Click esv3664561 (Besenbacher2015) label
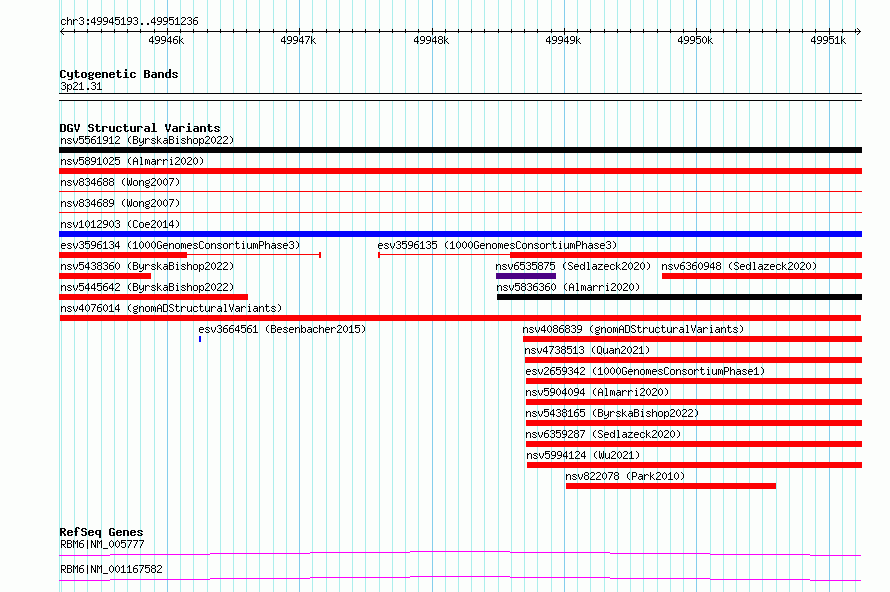Viewport: 890px width, 592px height. coord(282,329)
